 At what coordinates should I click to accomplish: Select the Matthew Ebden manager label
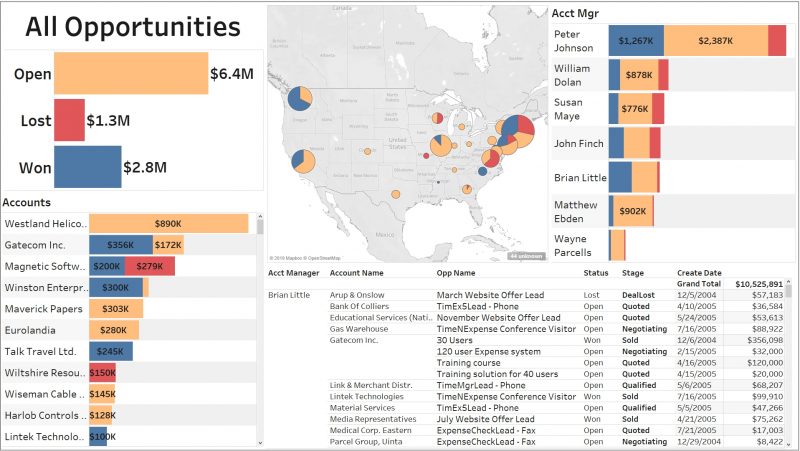pyautogui.click(x=576, y=211)
